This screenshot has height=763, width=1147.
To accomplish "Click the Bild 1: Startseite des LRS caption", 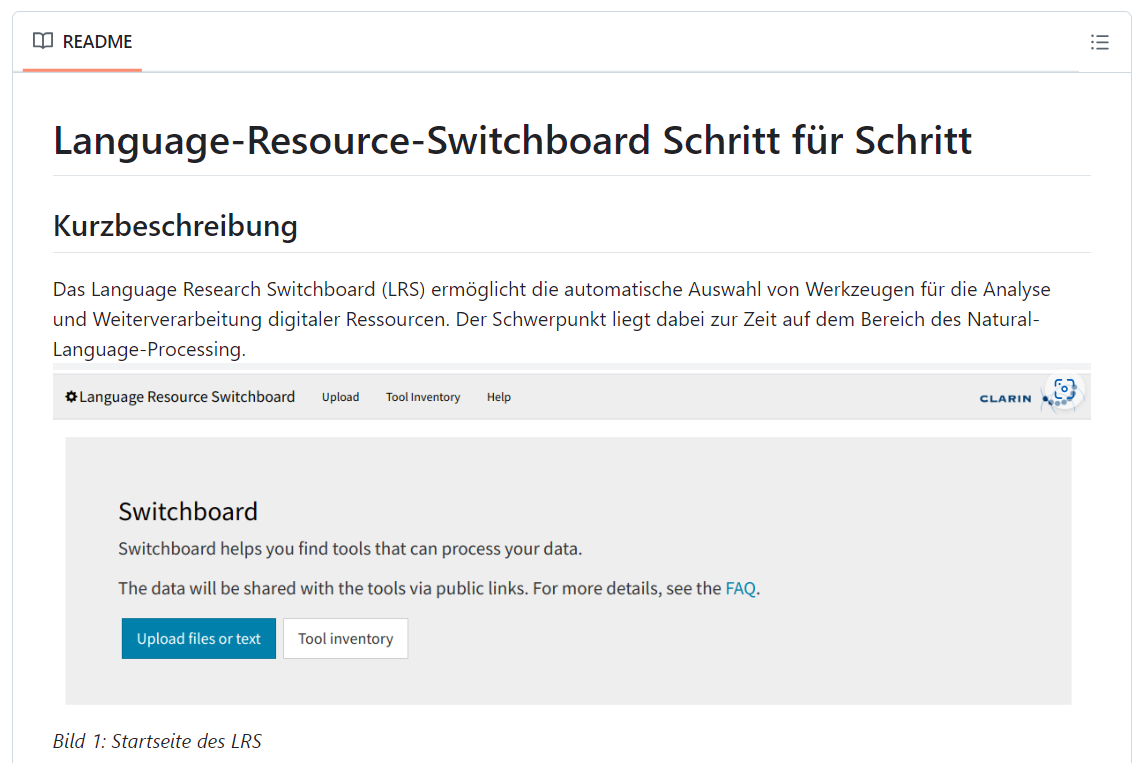I will [157, 741].
